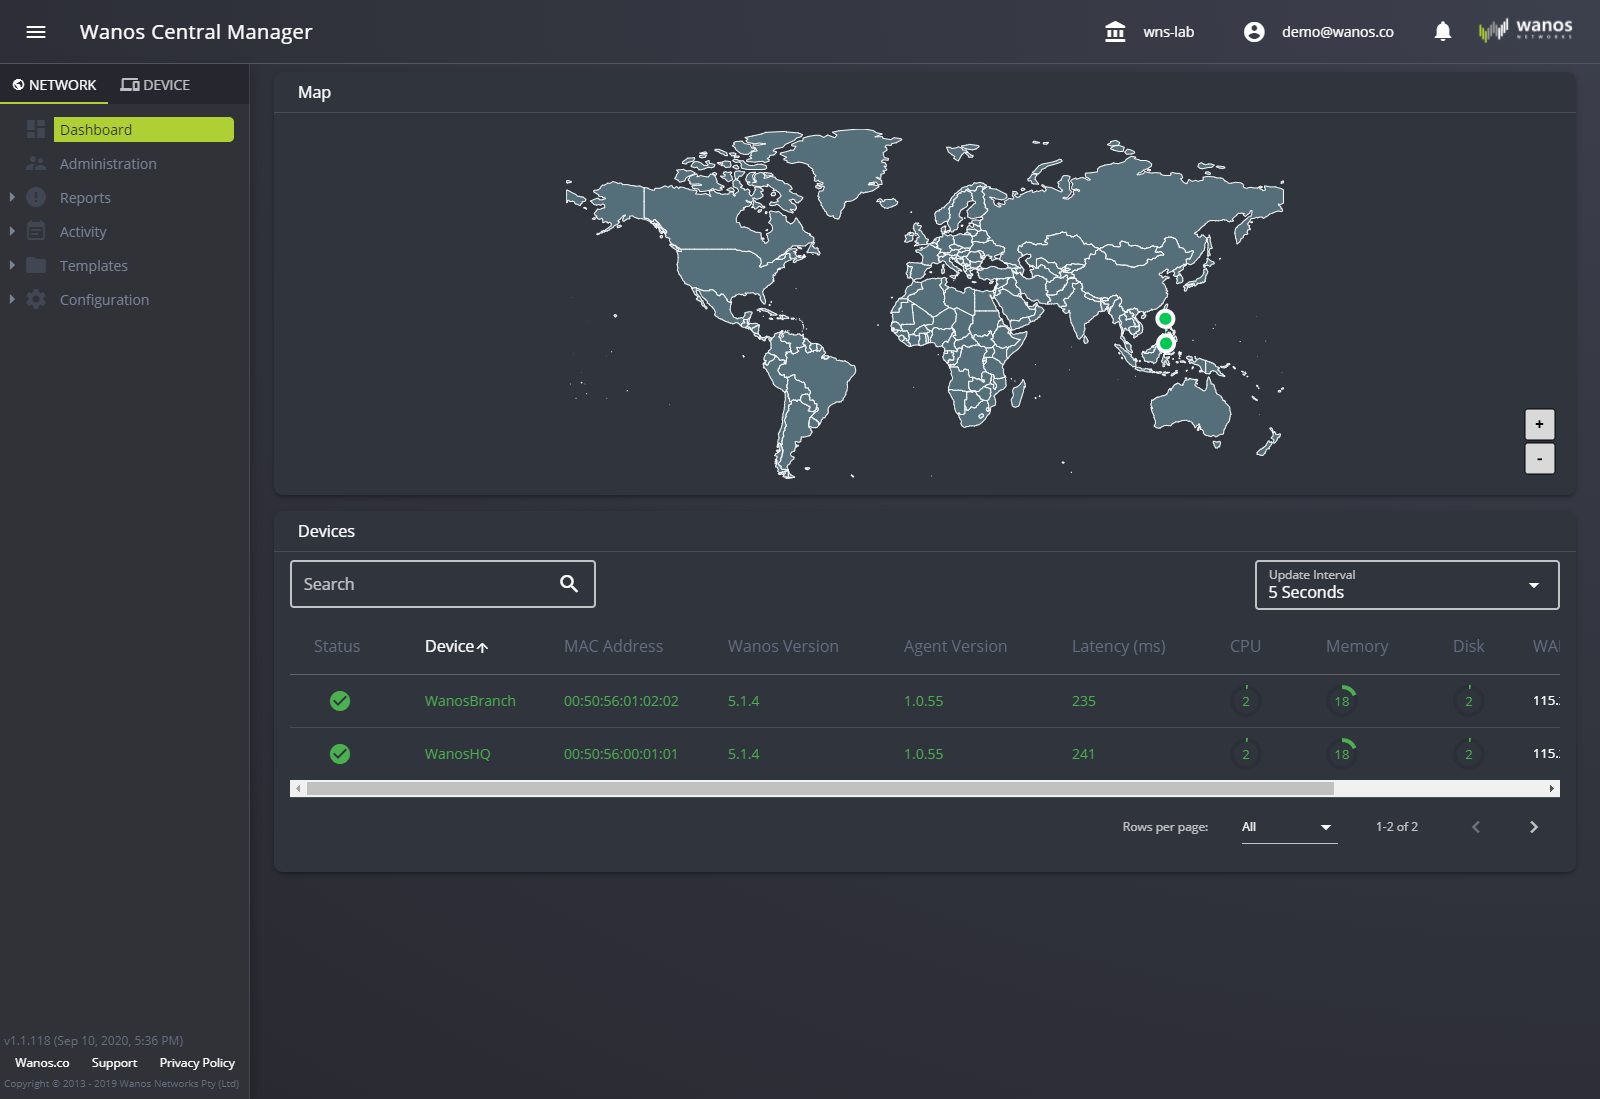1600x1099 pixels.
Task: Click the WanosBranch green status checkmark
Action: click(340, 701)
